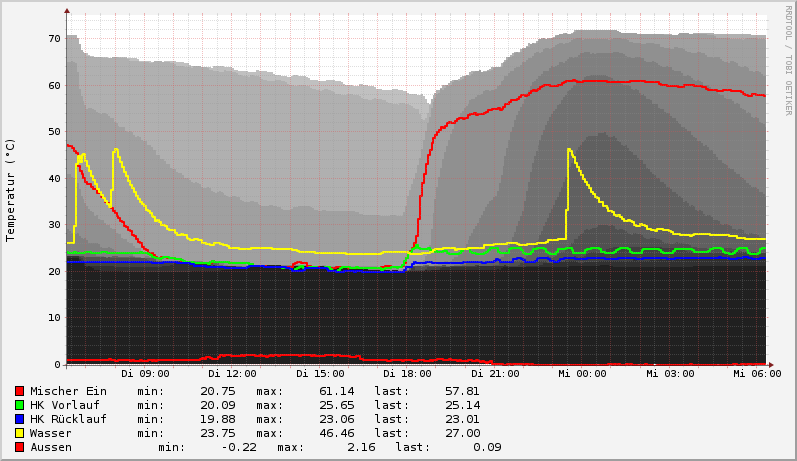
Task: Click the red Aussen legend swatch
Action: click(19, 447)
